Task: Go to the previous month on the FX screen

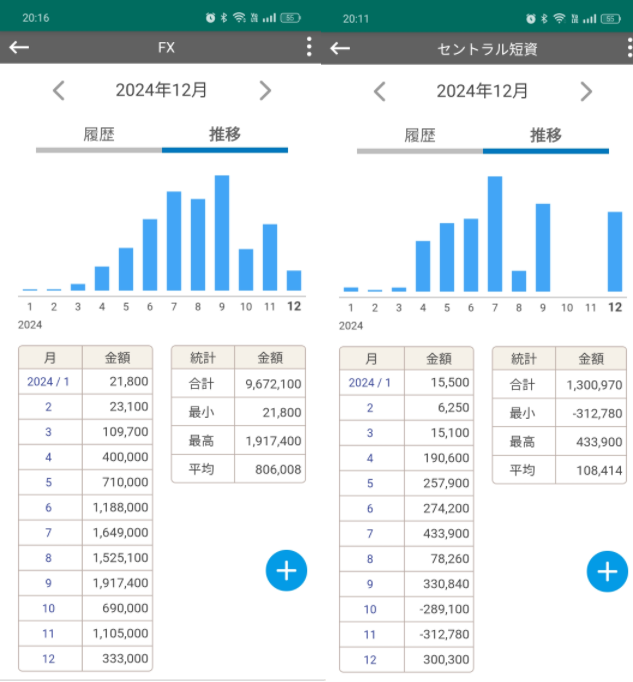Action: click(59, 91)
